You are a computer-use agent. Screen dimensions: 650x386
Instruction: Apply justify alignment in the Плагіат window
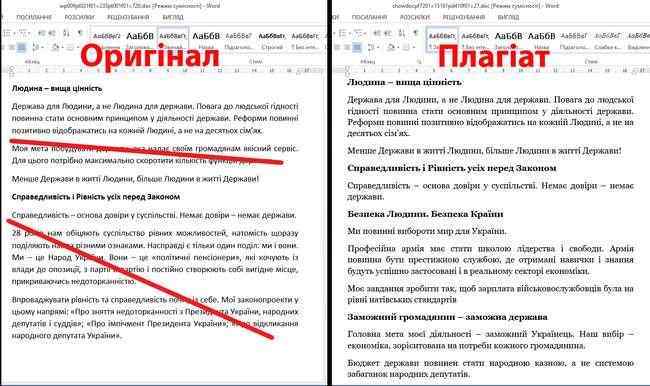[357, 47]
